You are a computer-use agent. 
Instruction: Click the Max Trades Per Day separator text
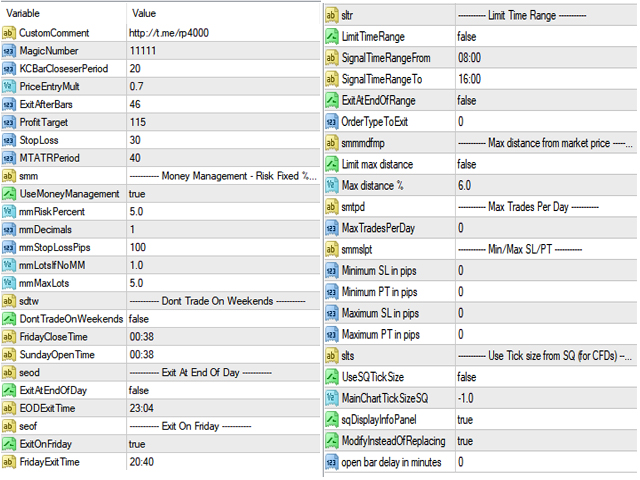(x=528, y=207)
